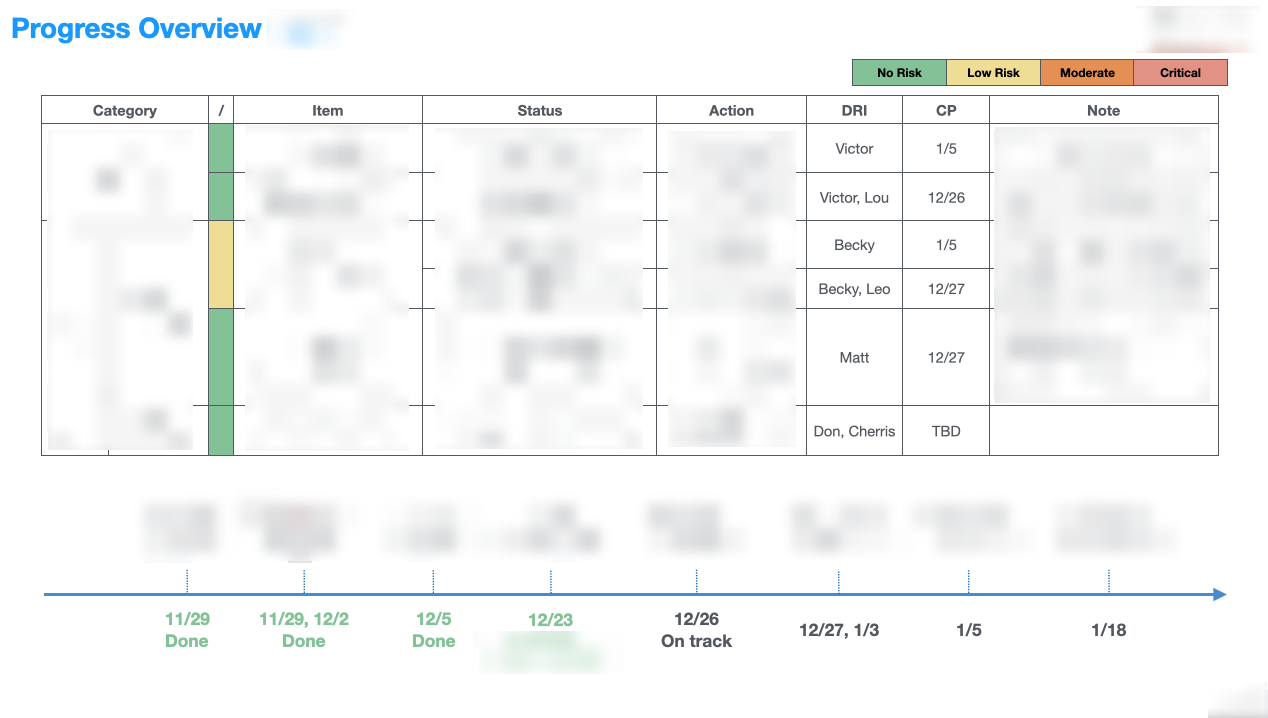The width and height of the screenshot is (1268, 718).
Task: Click the Don, Cherris DRI cell
Action: (x=854, y=431)
